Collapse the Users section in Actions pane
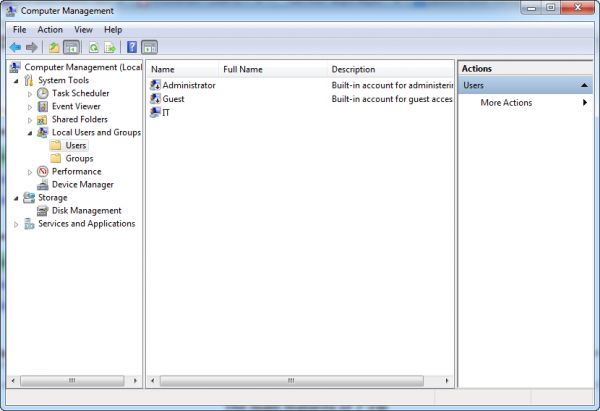This screenshot has width=600, height=411. click(x=584, y=85)
